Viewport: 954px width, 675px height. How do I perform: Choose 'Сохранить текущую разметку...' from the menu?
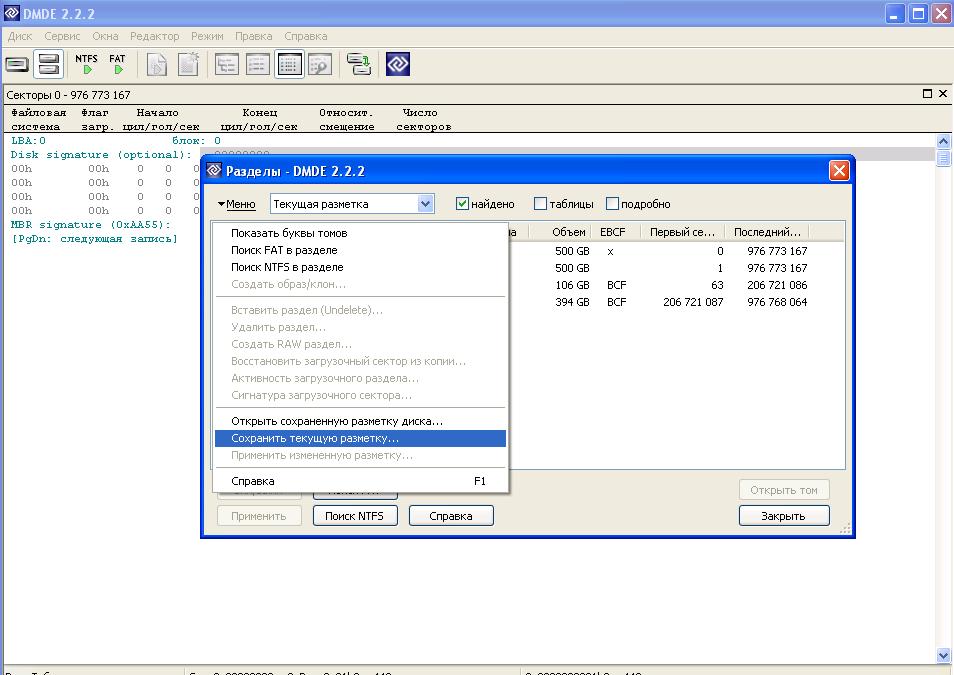(x=315, y=438)
